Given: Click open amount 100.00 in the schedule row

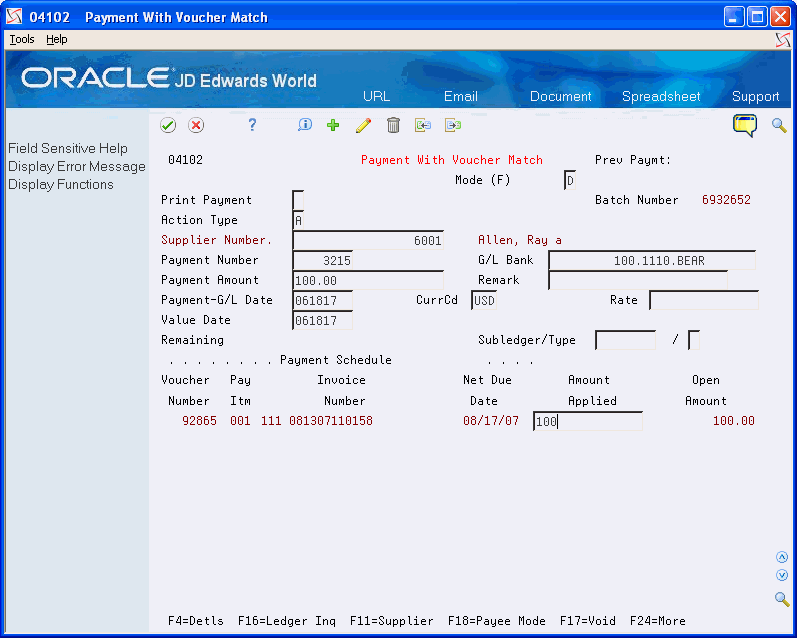Looking at the screenshot, I should click(x=733, y=421).
